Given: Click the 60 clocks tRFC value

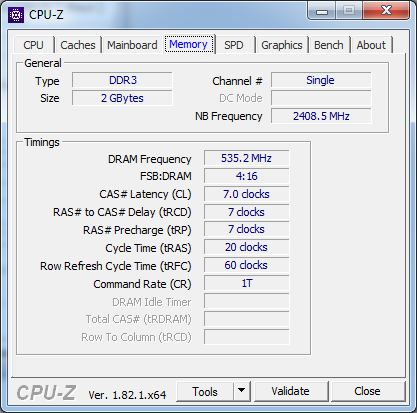Looking at the screenshot, I should [247, 266].
